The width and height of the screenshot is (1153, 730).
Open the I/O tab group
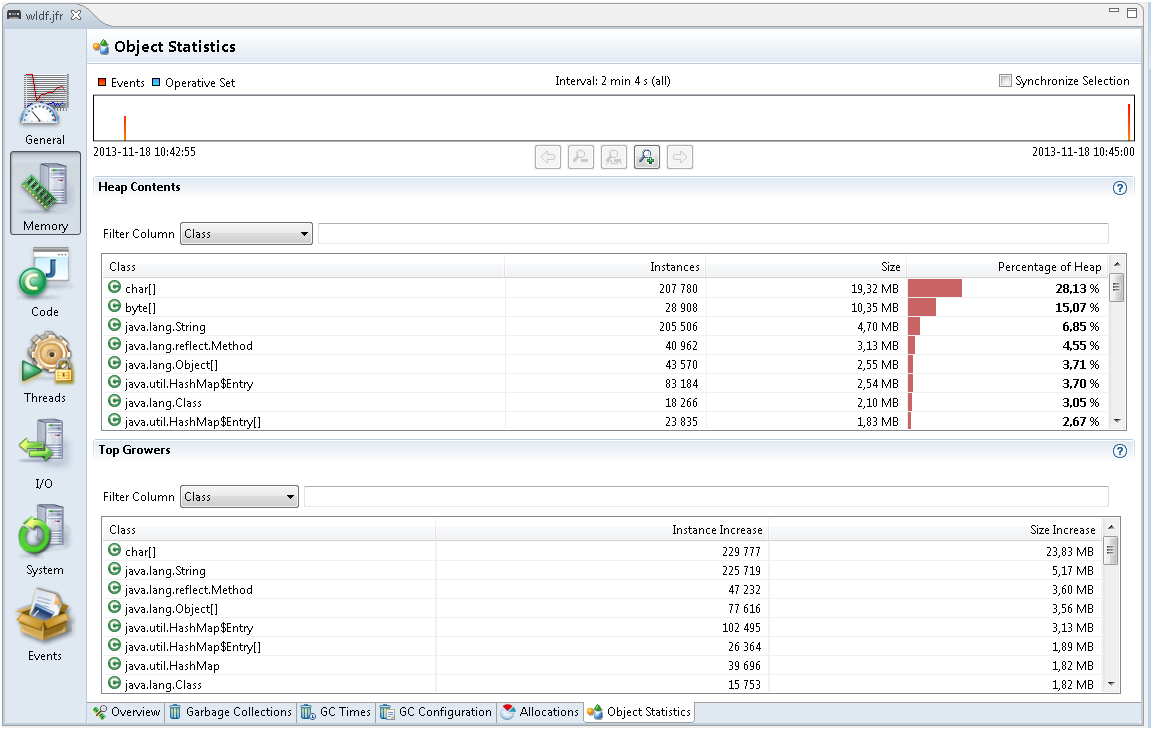[x=45, y=452]
